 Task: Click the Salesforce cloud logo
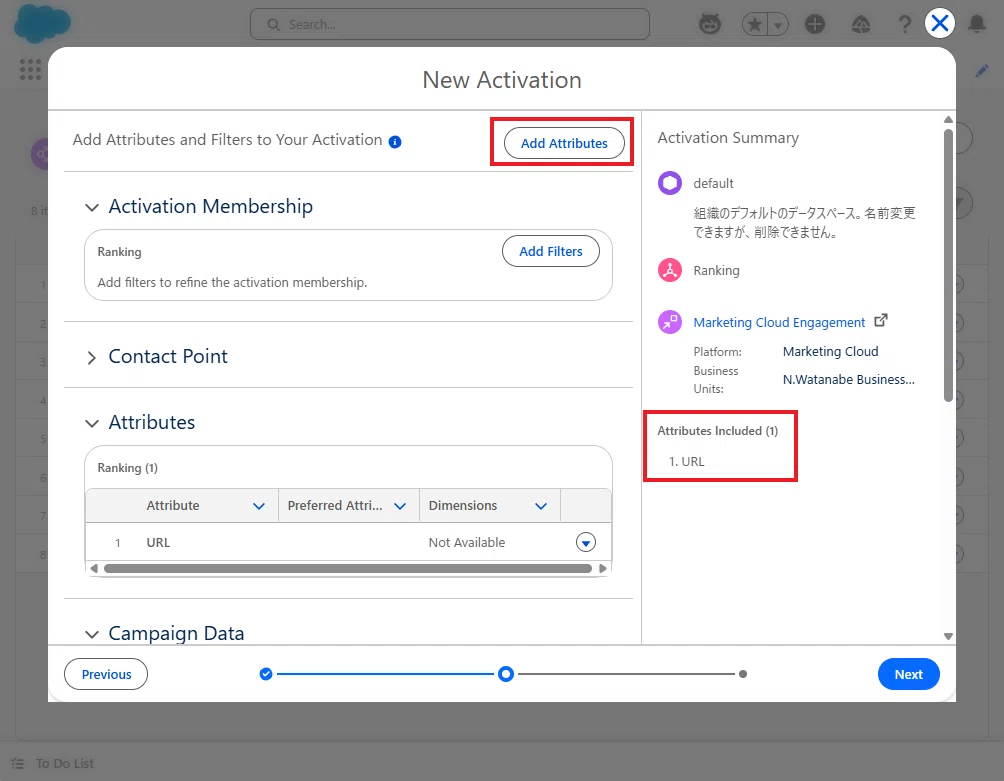coord(42,24)
